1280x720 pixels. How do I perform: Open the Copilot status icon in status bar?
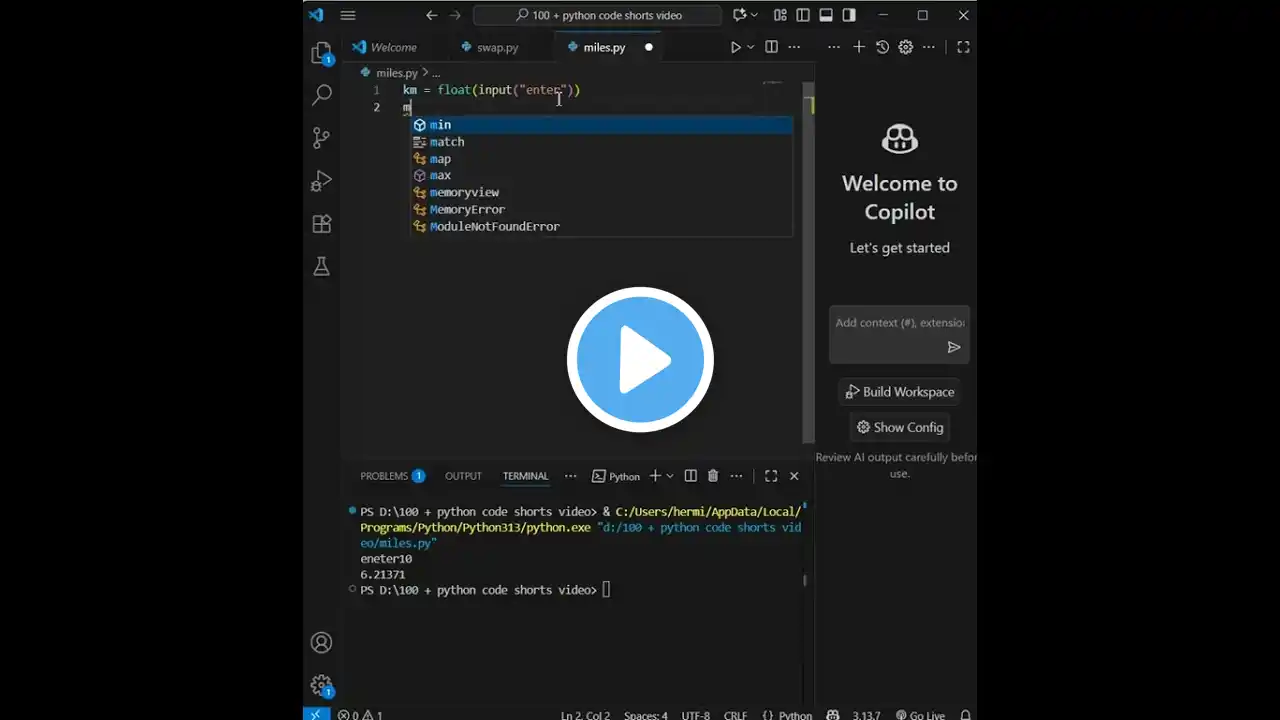[x=833, y=715]
